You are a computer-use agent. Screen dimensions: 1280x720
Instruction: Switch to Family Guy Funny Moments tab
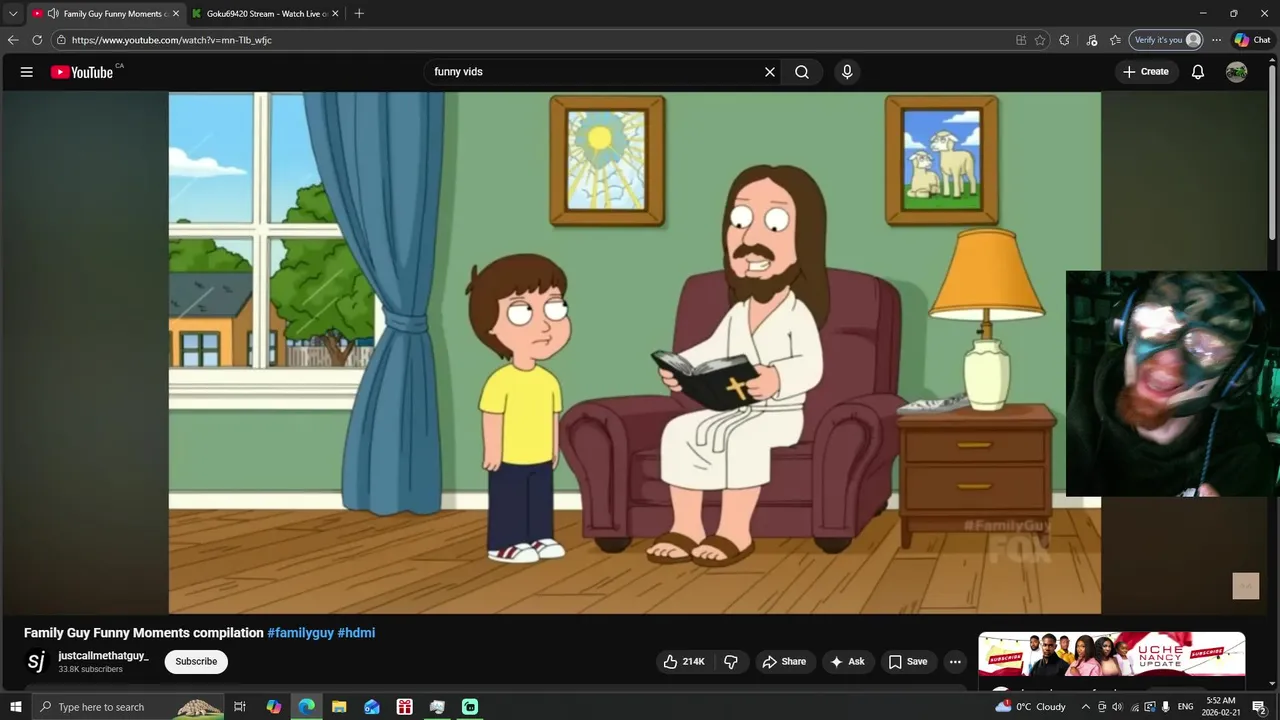(105, 14)
